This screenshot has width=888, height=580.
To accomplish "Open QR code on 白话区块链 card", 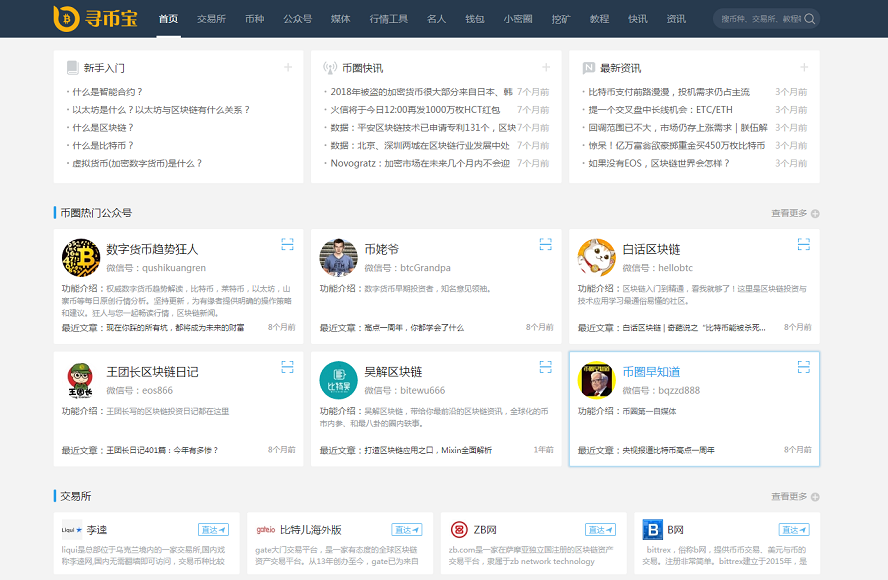I will [802, 242].
